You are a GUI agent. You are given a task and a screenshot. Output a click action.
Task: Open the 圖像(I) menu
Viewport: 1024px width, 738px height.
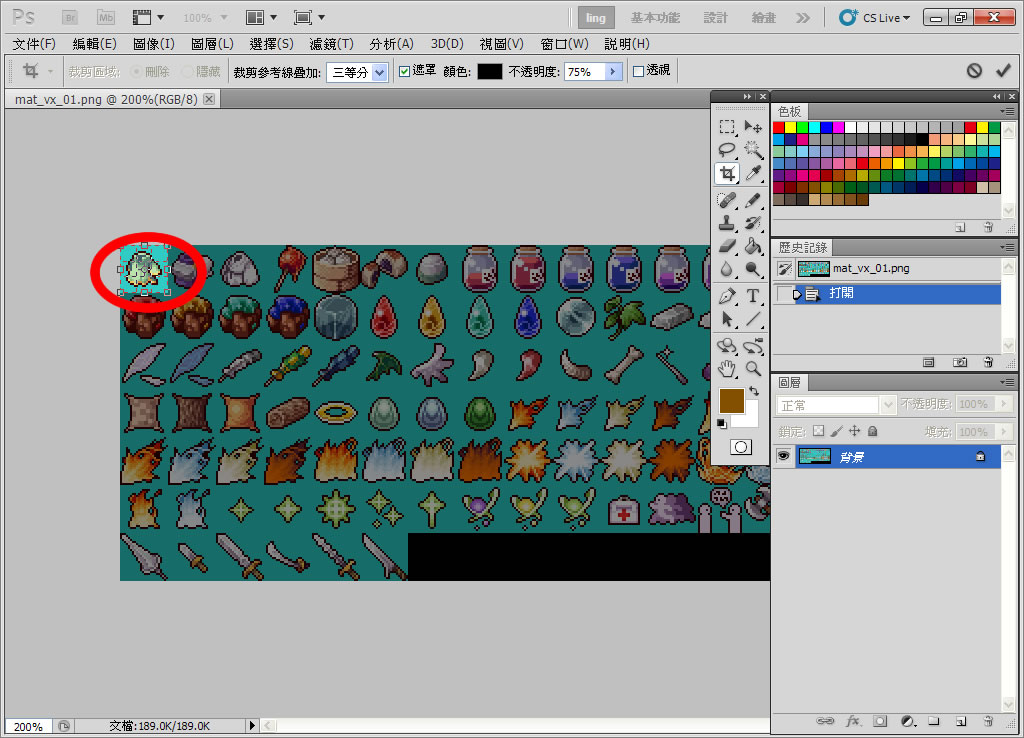click(x=153, y=44)
